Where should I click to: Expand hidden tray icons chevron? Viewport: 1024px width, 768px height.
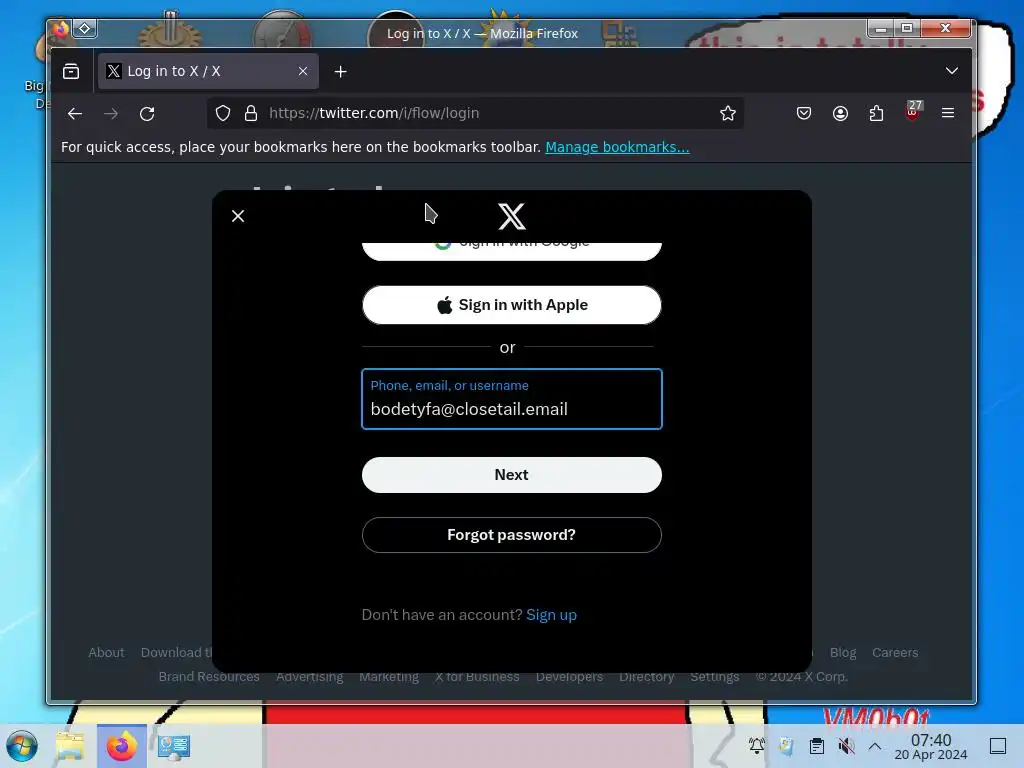[x=875, y=746]
